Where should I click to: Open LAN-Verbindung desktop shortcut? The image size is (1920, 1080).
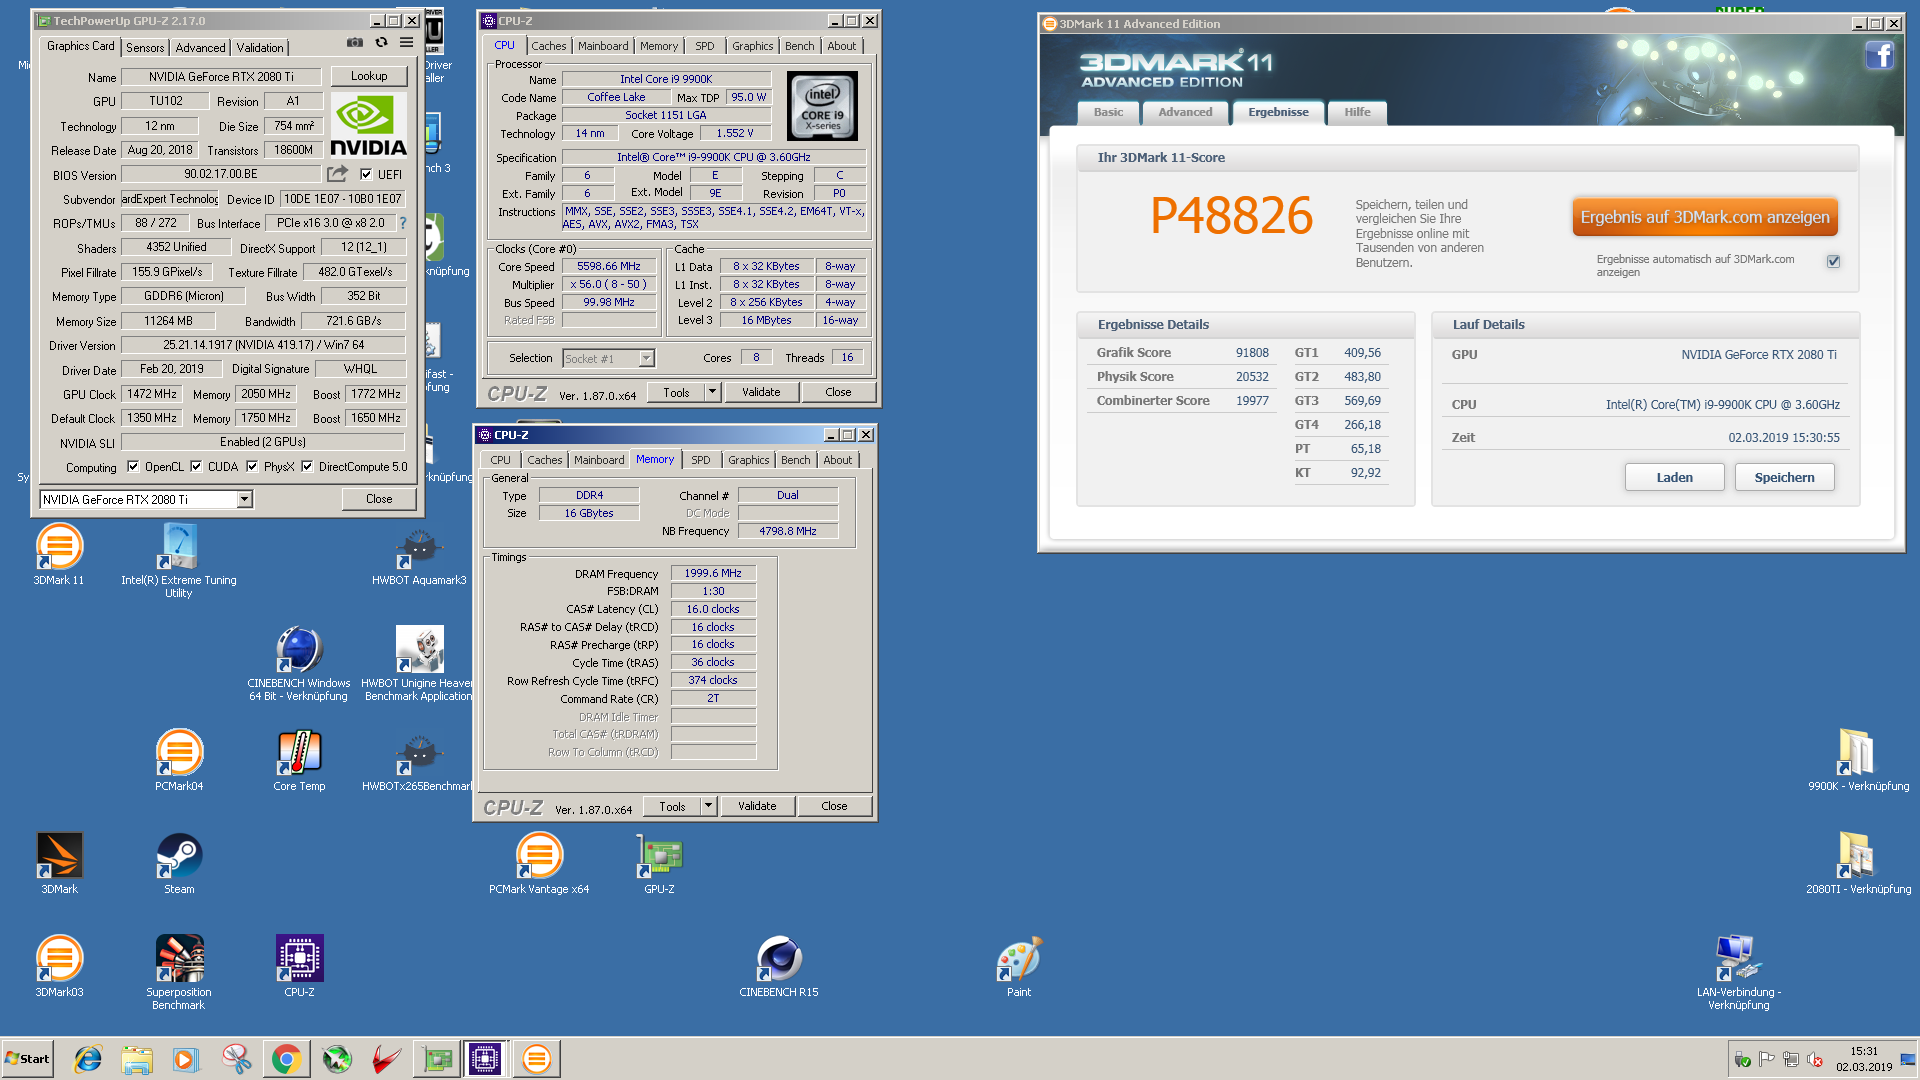[x=1738, y=973]
